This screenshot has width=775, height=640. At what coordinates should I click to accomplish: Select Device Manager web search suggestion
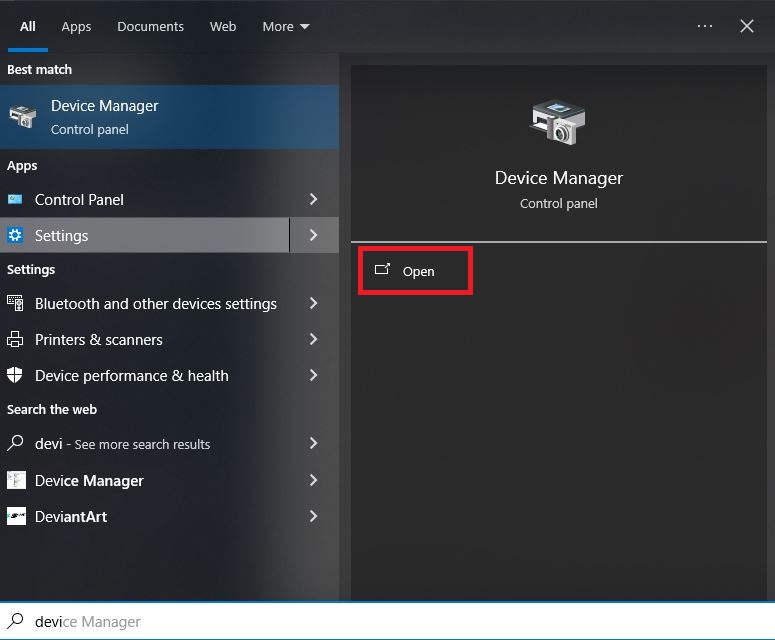145,480
